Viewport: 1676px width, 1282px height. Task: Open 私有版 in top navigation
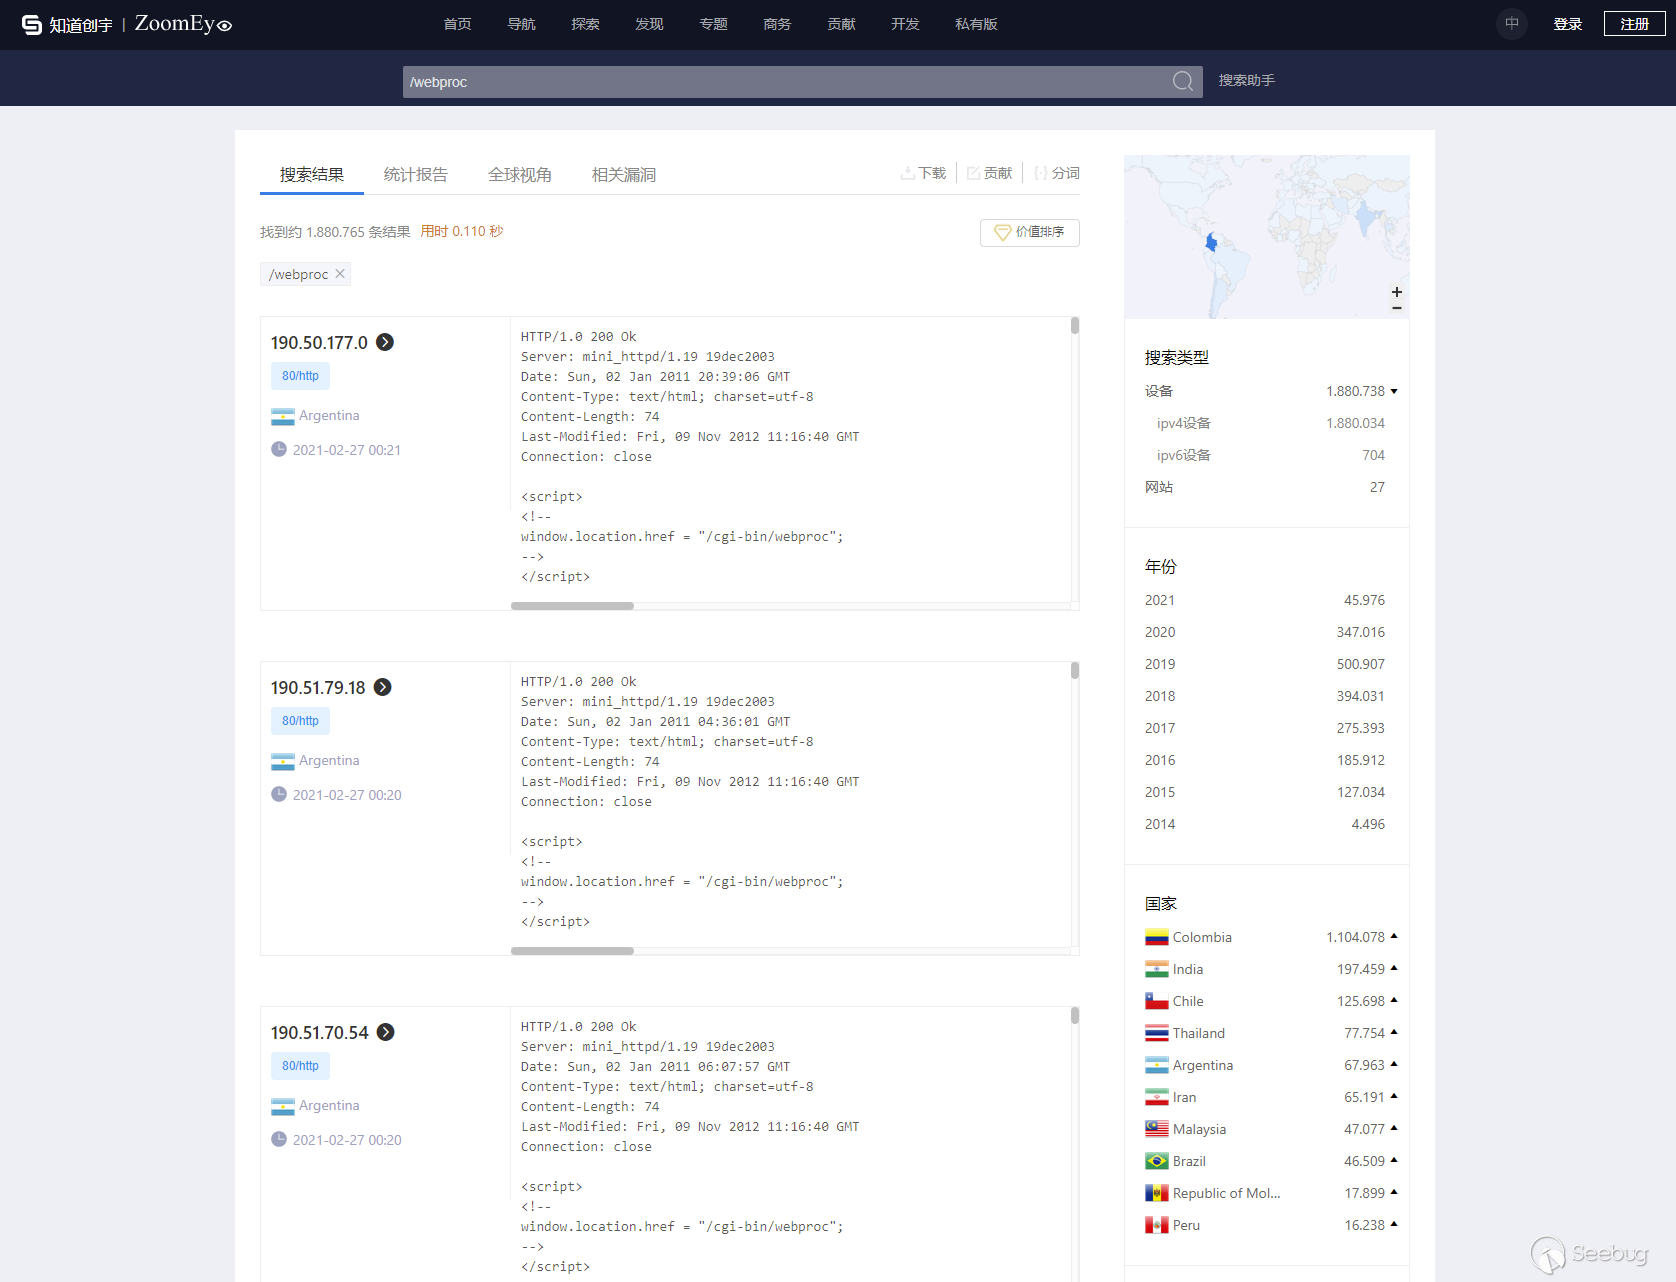[977, 24]
